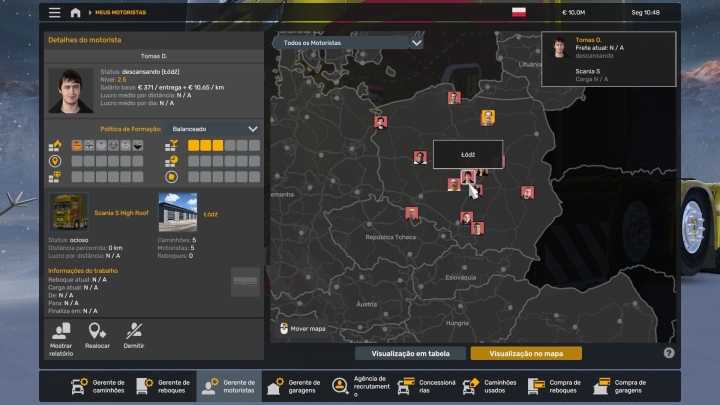Click the eco-driving skill round icon

(x=171, y=177)
